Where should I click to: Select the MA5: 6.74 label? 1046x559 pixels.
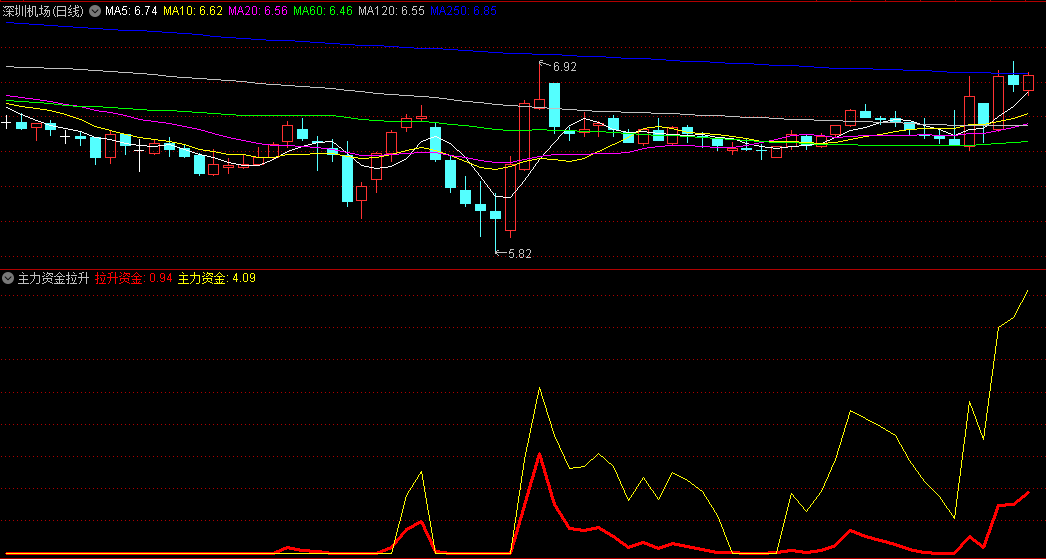tap(131, 11)
